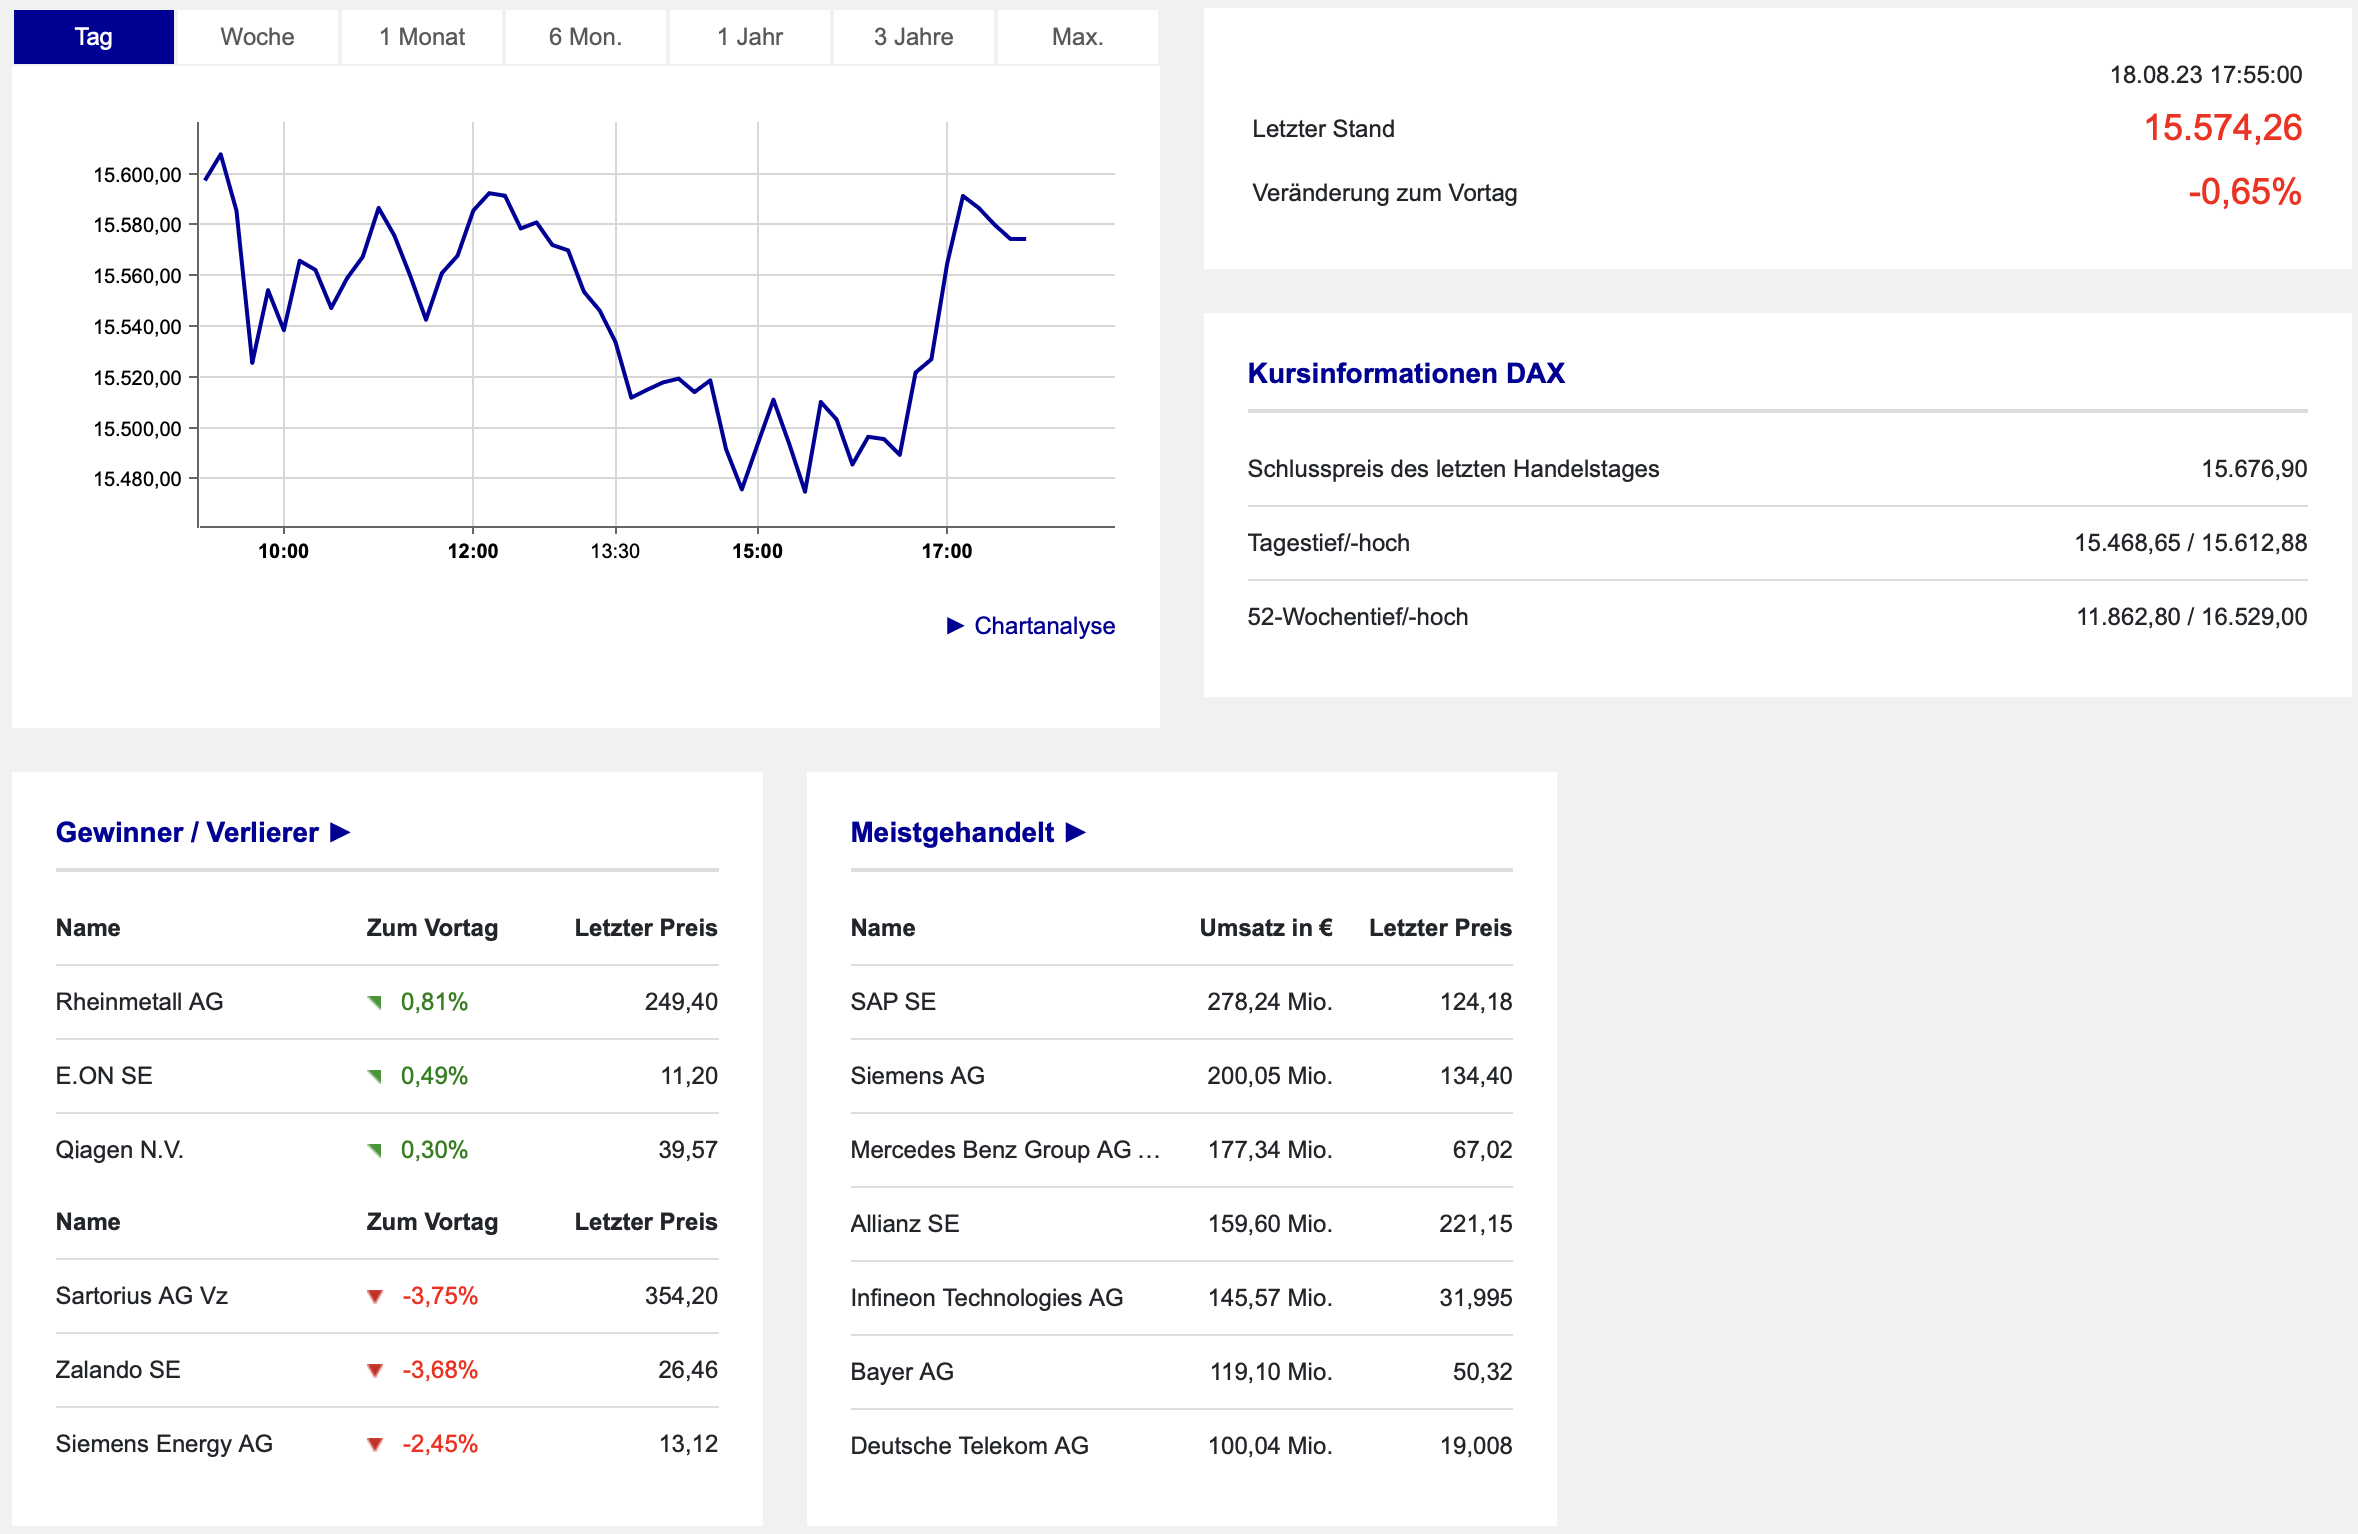Select the Infineon Technologies AG entry
The height and width of the screenshot is (1534, 2358).
[986, 1298]
